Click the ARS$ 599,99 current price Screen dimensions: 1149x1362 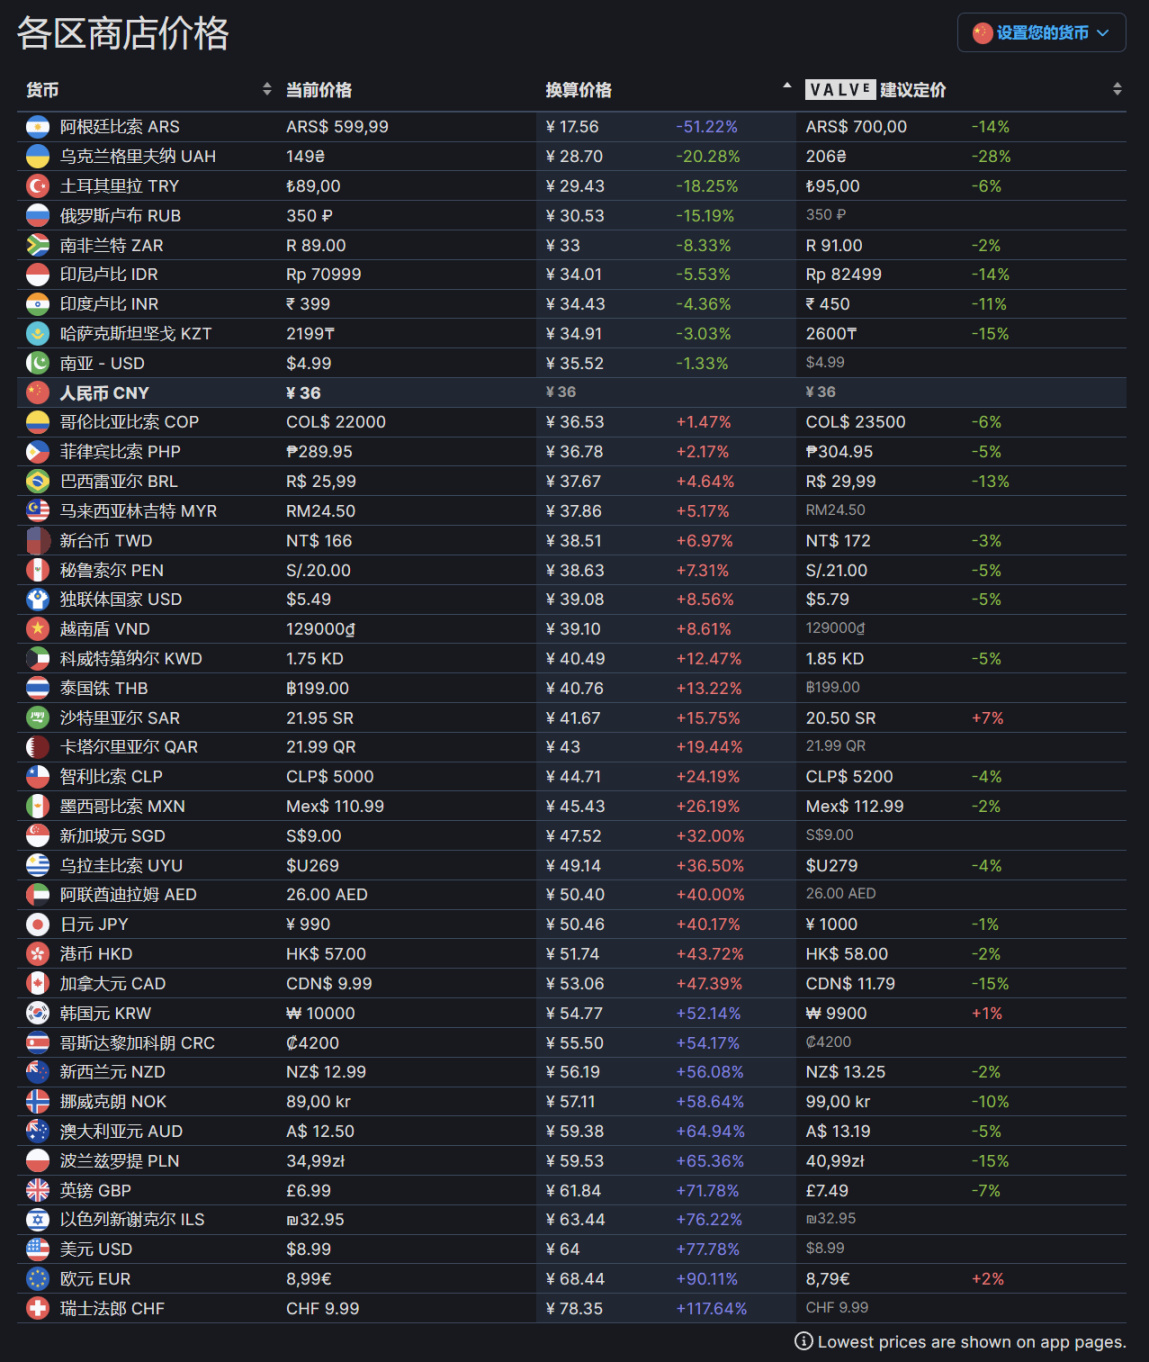[337, 127]
